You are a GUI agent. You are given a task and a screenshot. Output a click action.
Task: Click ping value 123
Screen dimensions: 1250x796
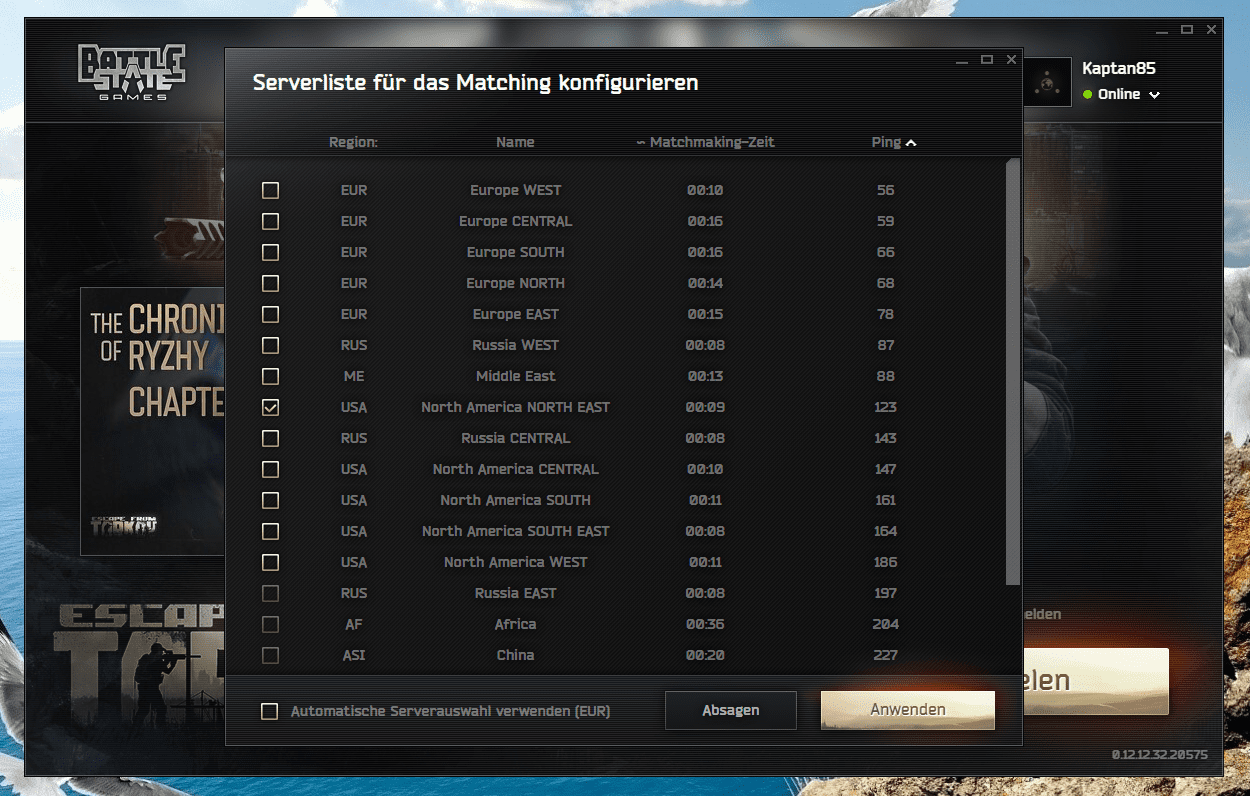[x=885, y=407]
